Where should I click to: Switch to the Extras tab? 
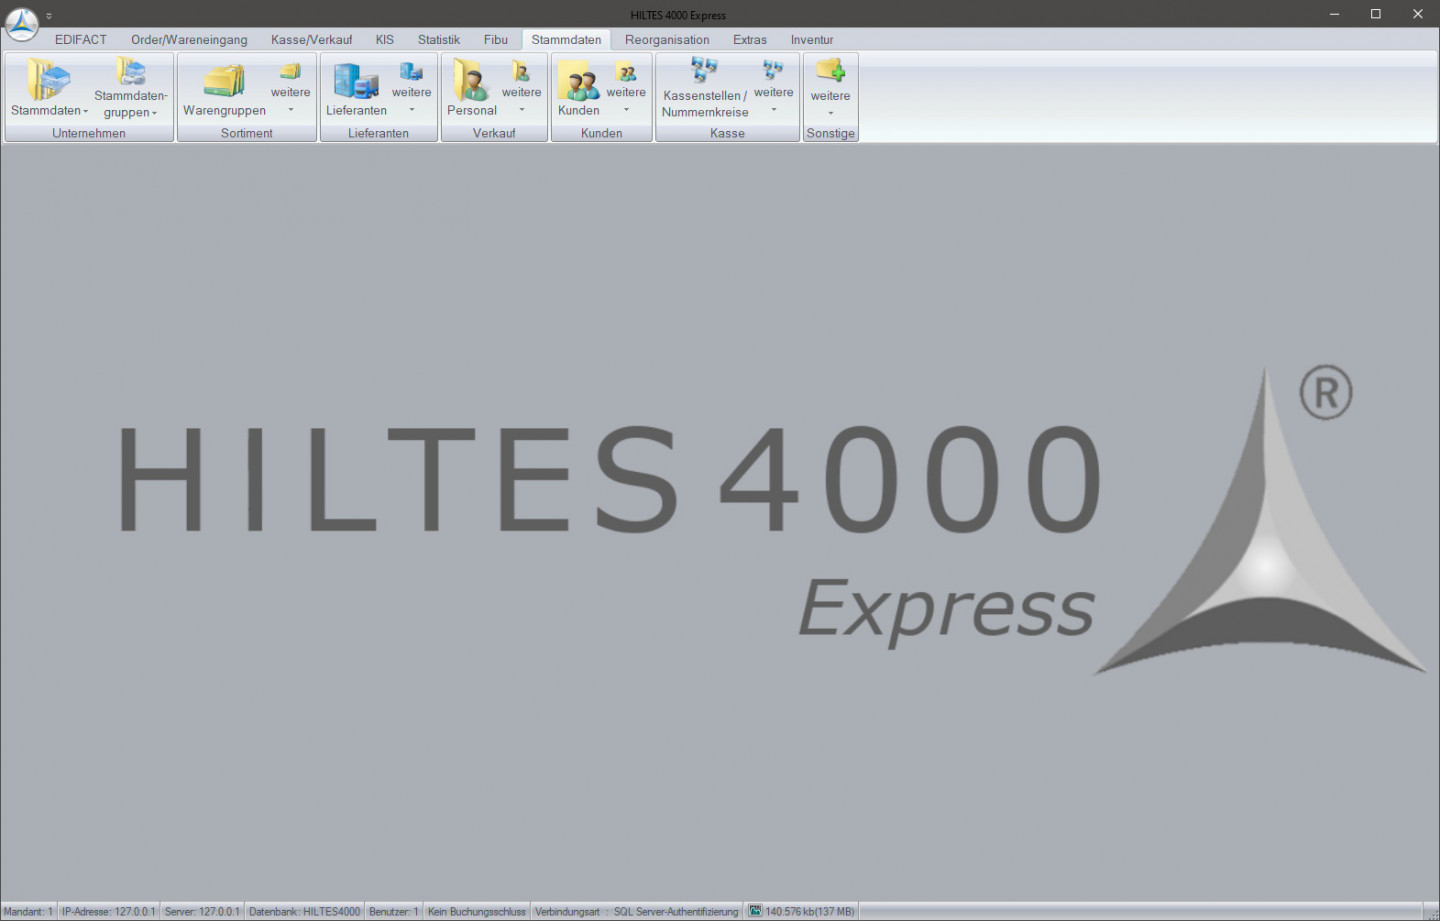[x=750, y=40]
